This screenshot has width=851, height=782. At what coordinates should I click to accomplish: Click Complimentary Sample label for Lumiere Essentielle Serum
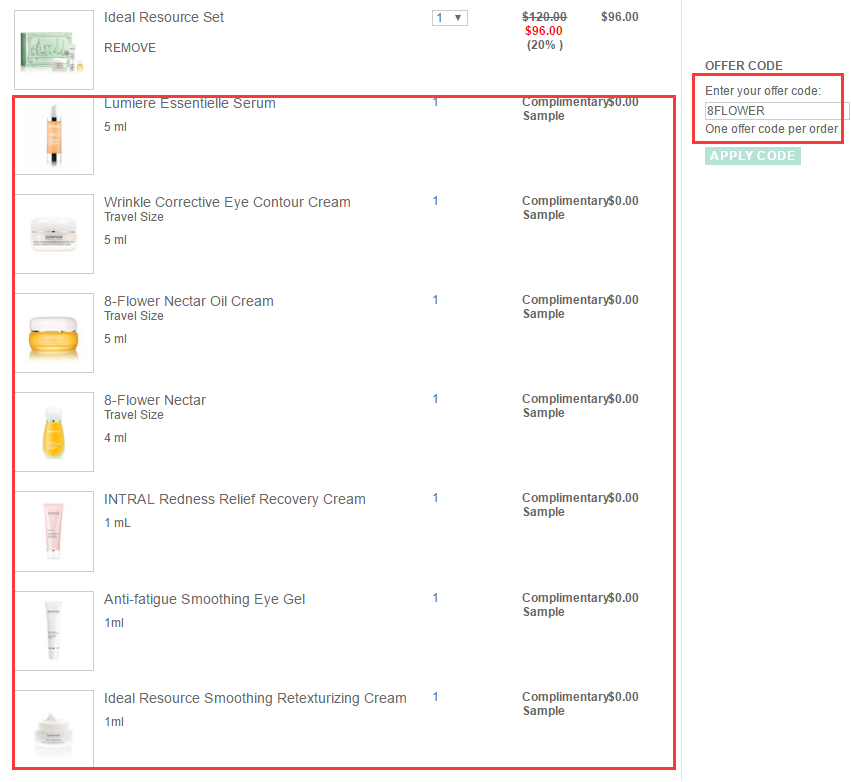(x=564, y=109)
